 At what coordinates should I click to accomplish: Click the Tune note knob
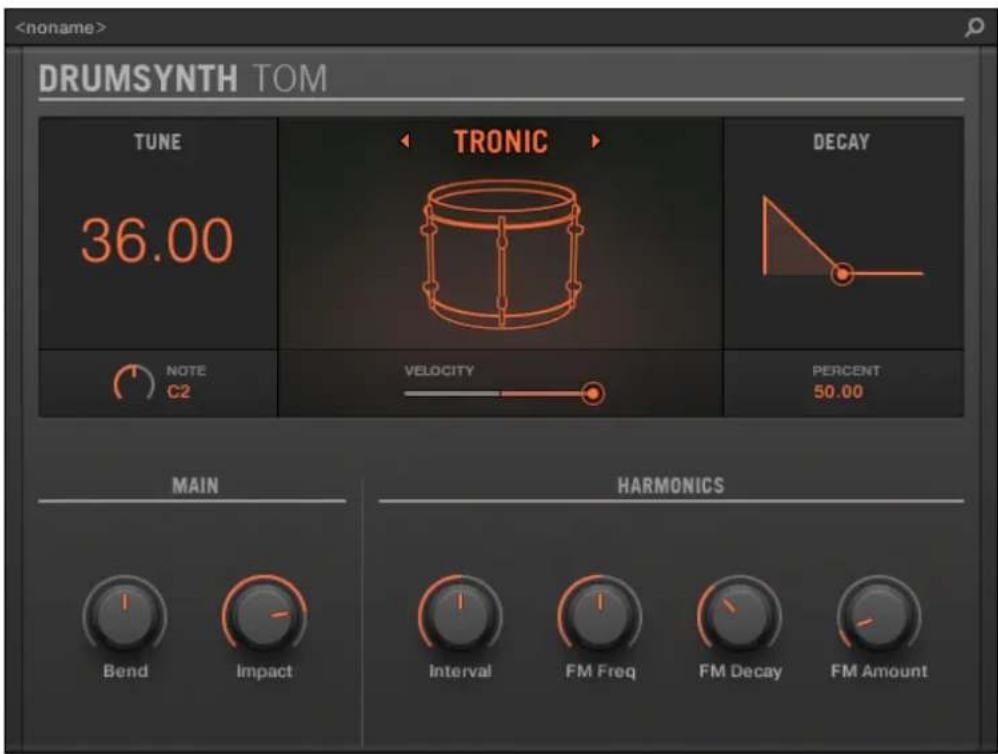tap(134, 383)
